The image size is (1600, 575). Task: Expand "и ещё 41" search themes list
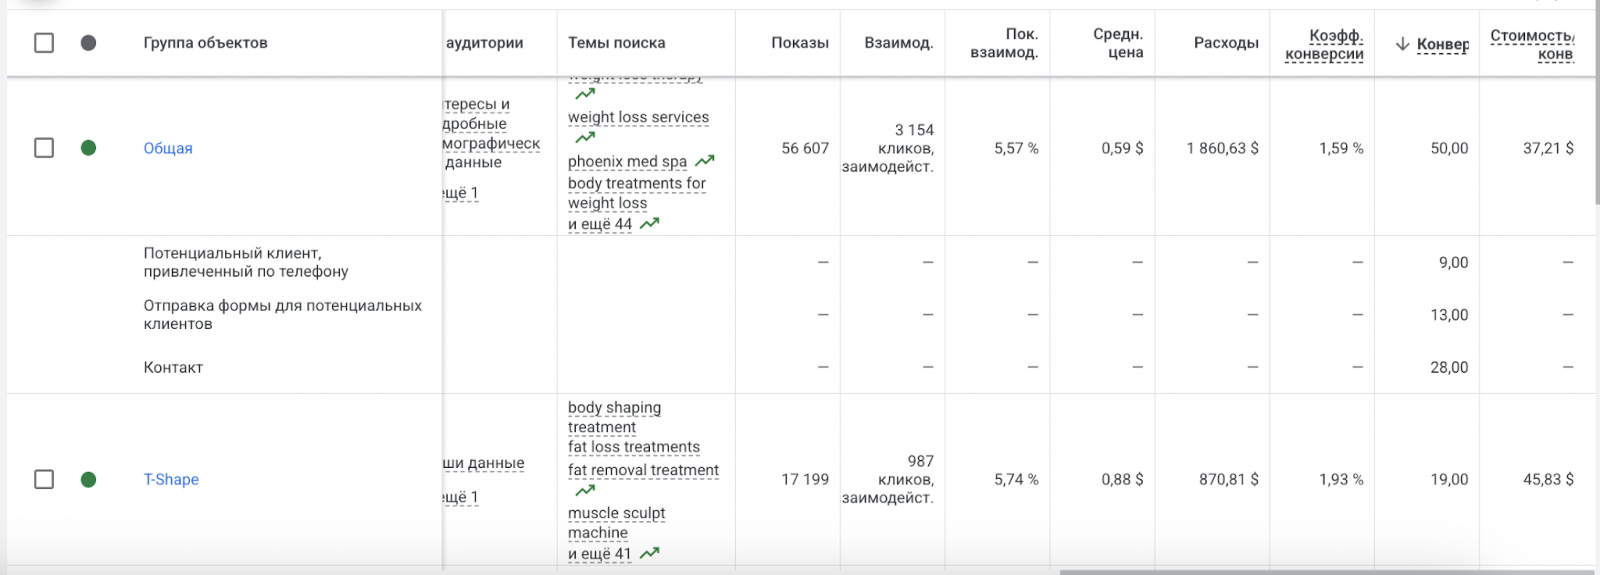click(x=600, y=554)
